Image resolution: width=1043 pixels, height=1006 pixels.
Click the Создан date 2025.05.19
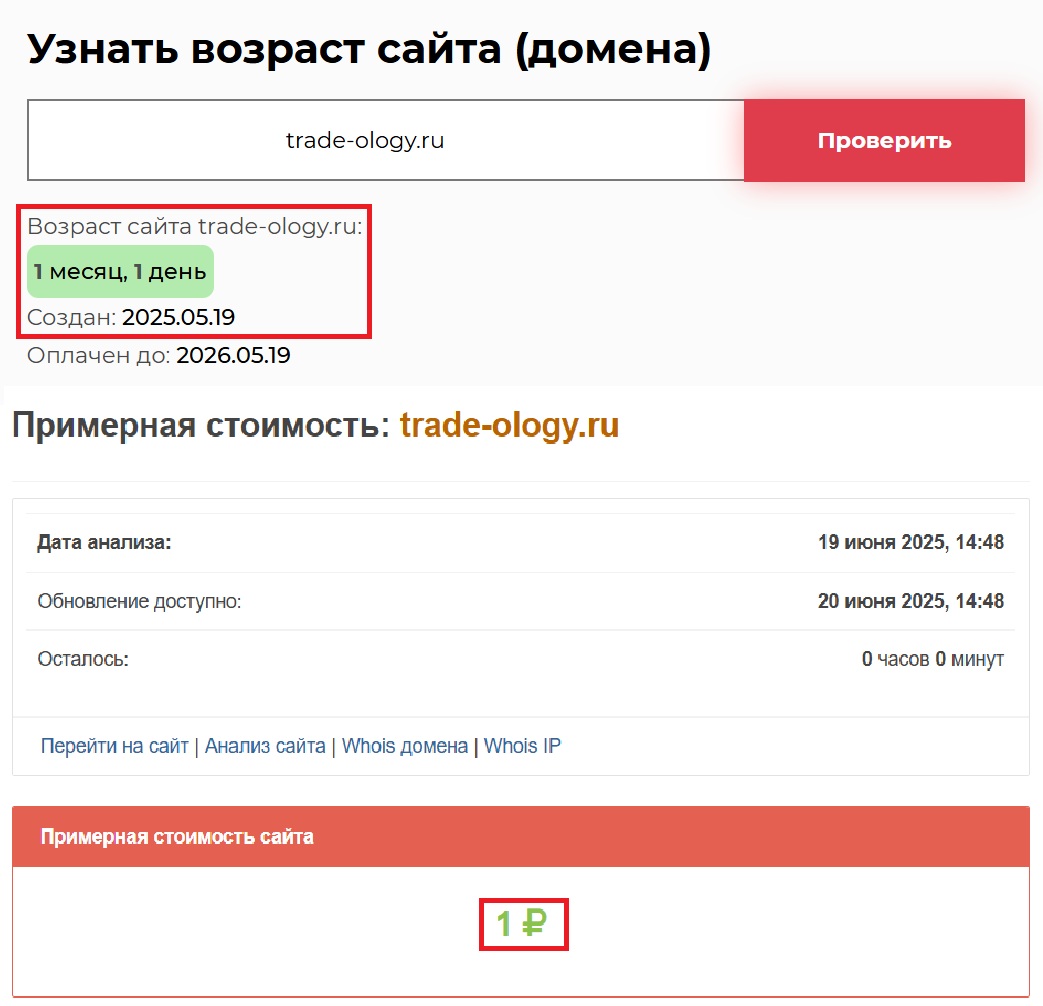[178, 318]
